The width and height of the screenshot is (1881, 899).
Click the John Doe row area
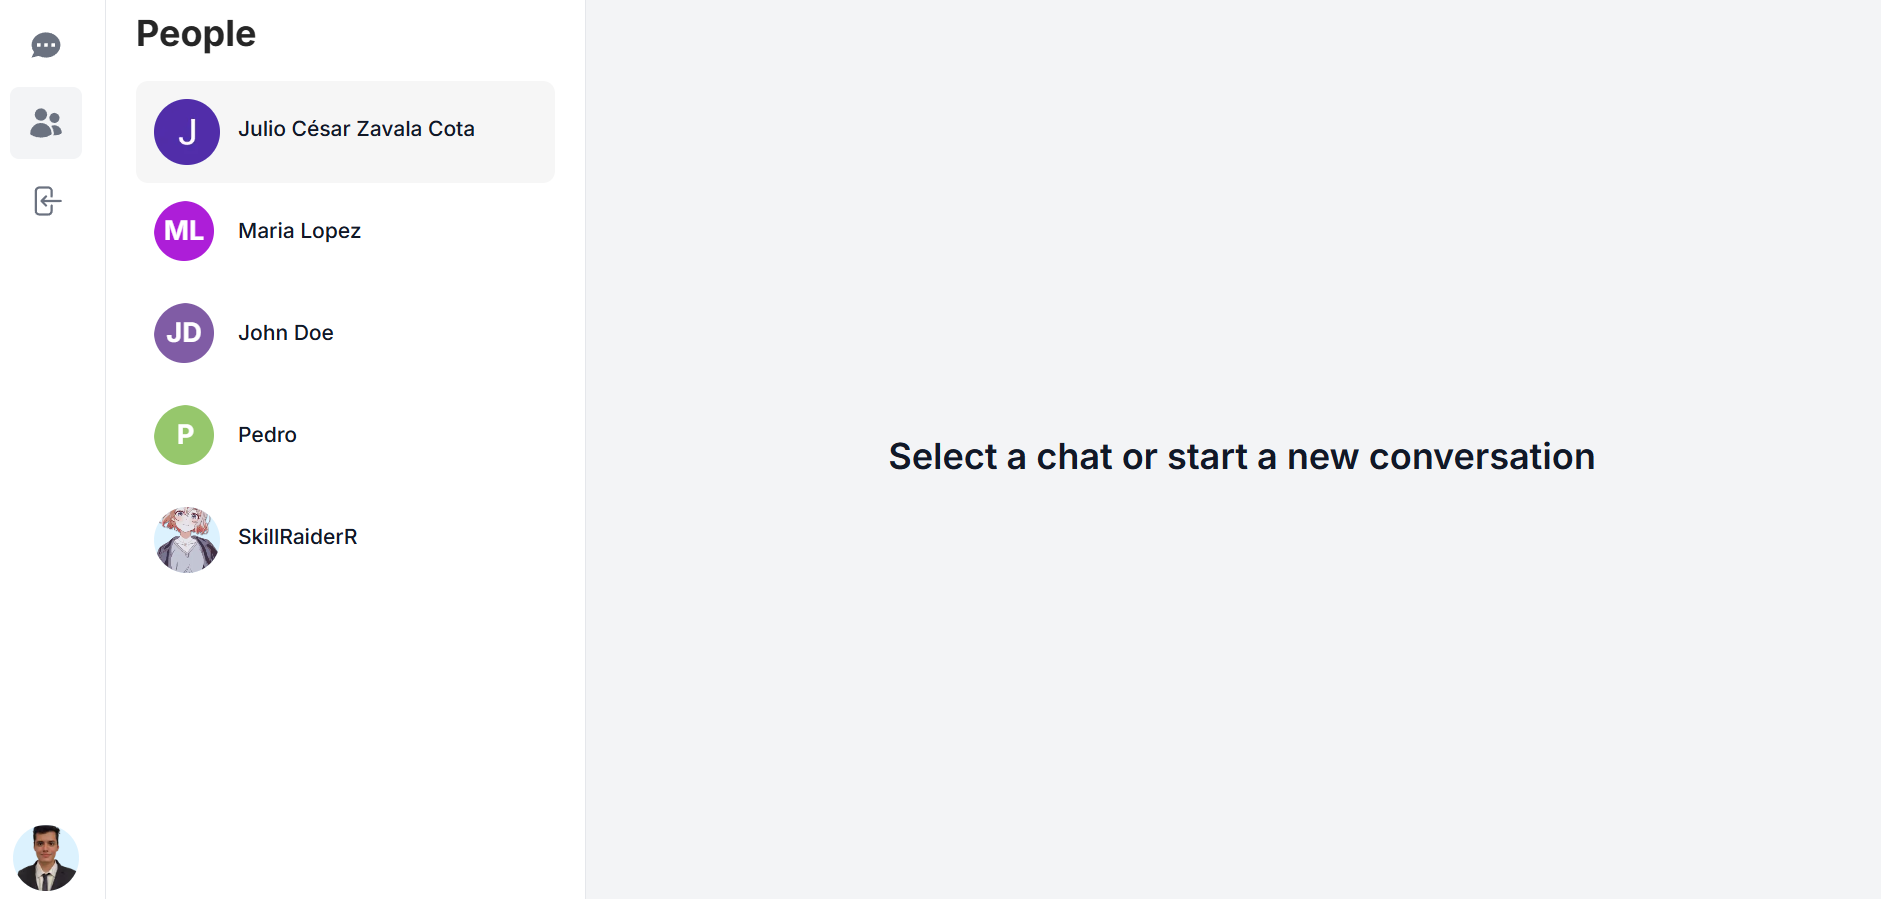pyautogui.click(x=345, y=333)
